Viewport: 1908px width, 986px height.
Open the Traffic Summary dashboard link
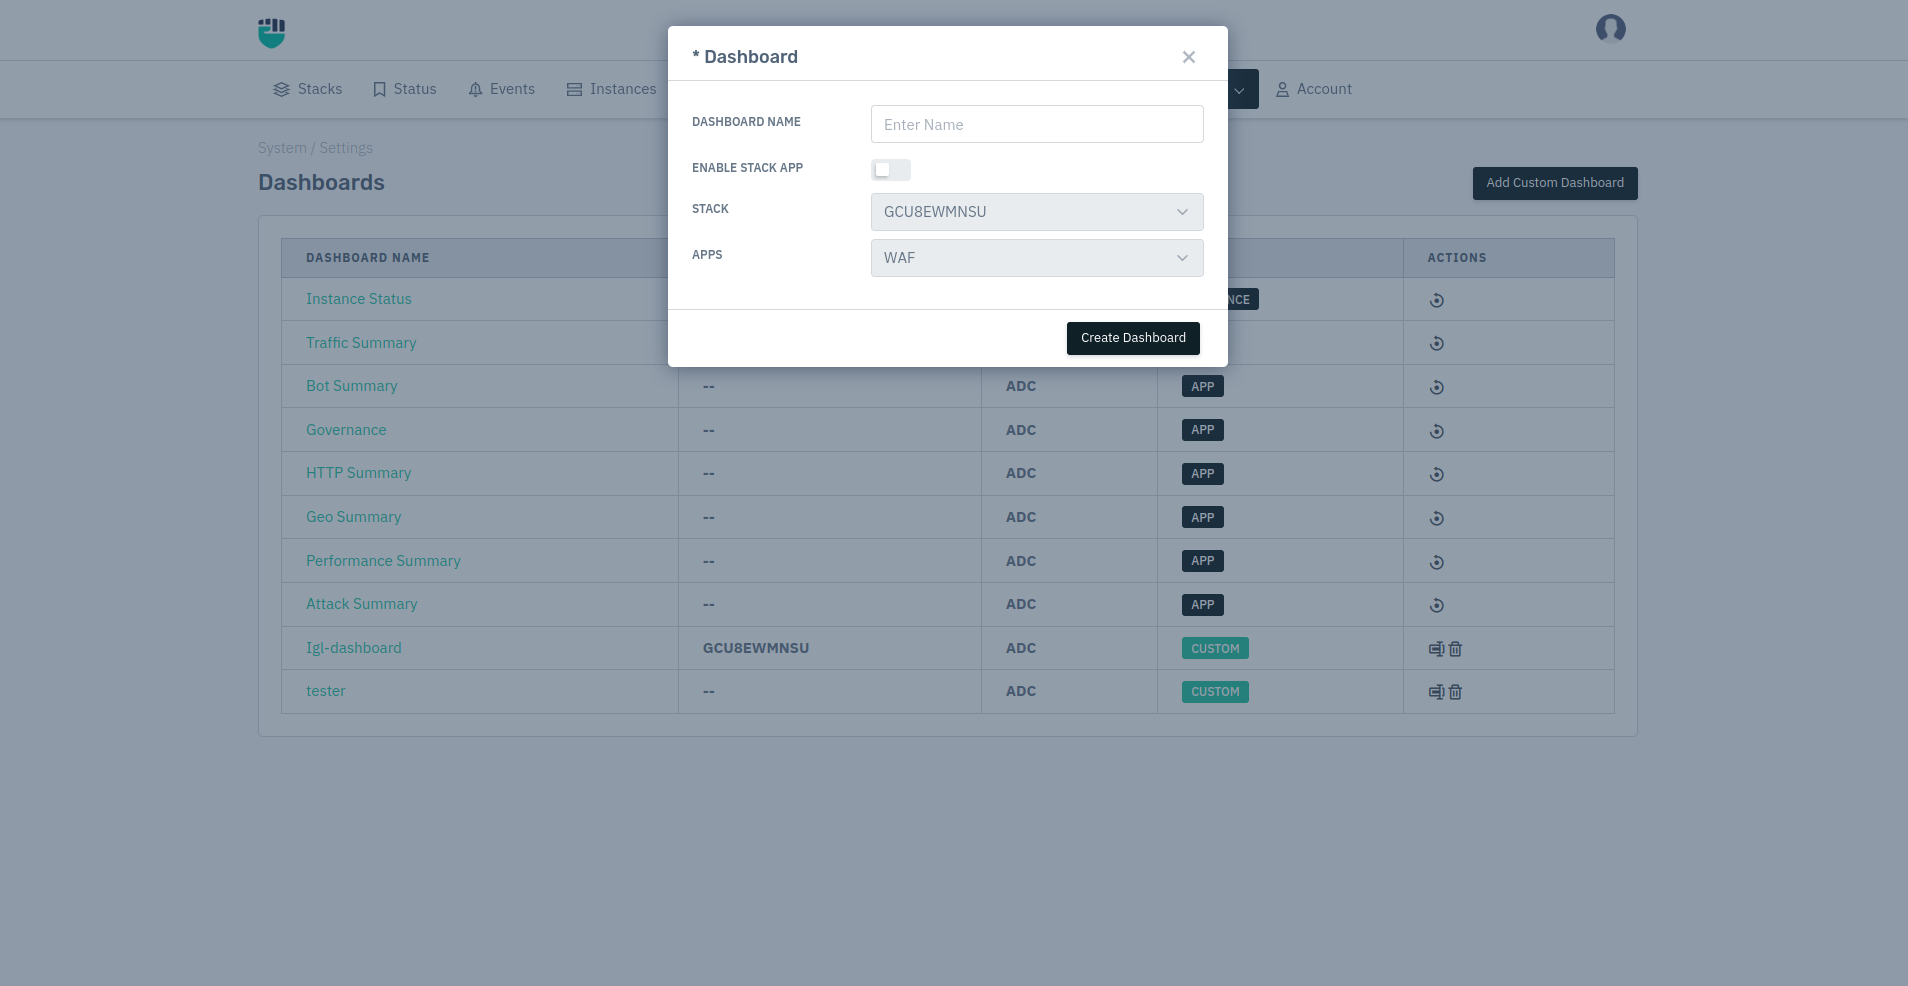click(361, 343)
